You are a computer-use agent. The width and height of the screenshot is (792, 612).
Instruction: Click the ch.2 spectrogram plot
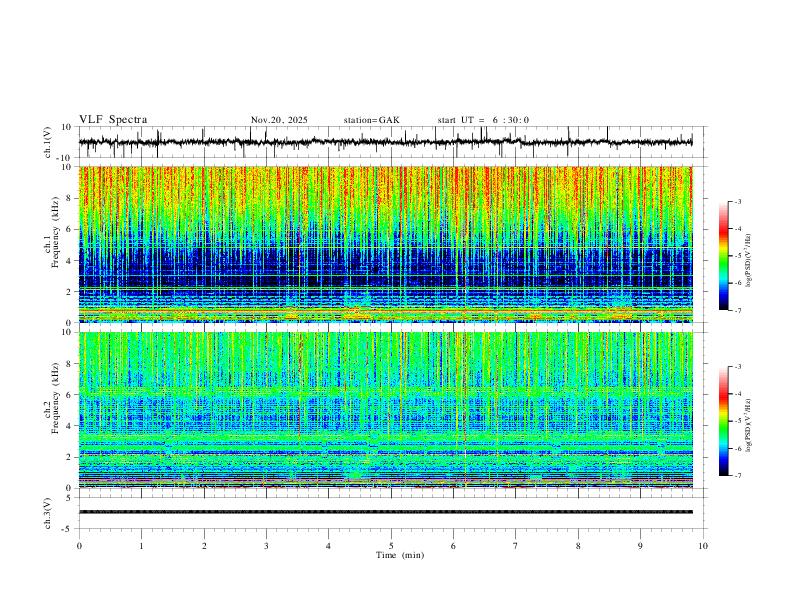click(x=386, y=410)
